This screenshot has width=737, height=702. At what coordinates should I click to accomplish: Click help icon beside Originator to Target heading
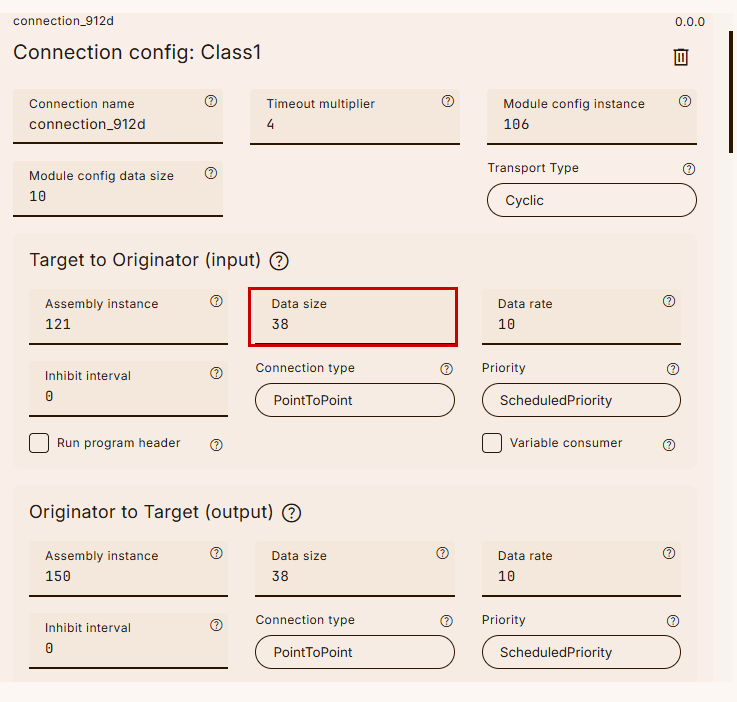[x=292, y=513]
